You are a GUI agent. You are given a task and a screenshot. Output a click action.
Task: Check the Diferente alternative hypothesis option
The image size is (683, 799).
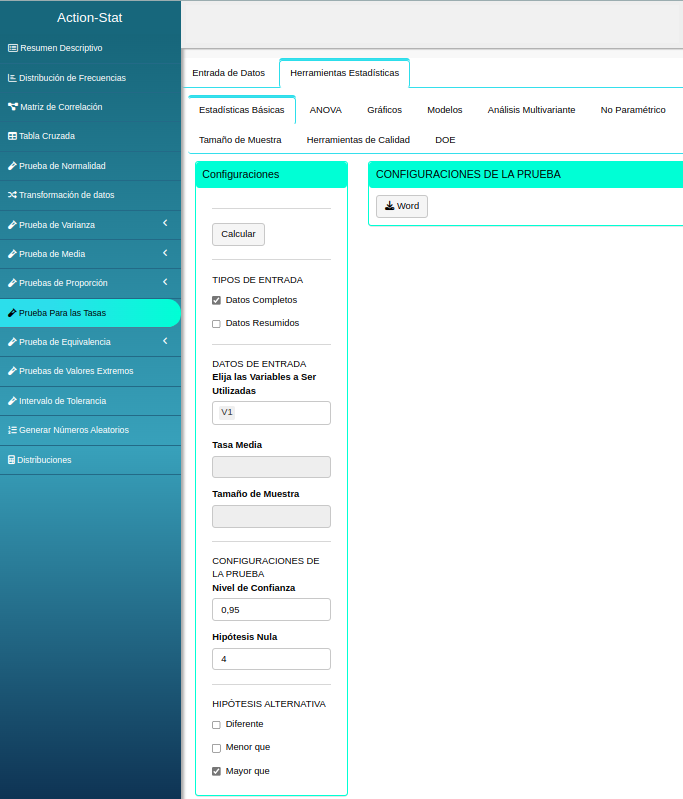[216, 725]
